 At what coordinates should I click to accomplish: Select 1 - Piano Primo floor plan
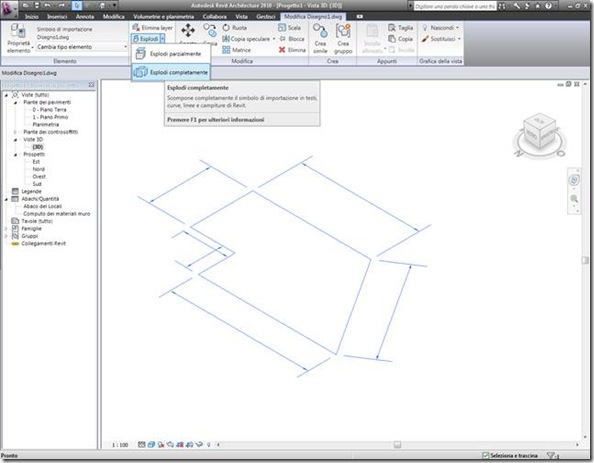pos(50,117)
